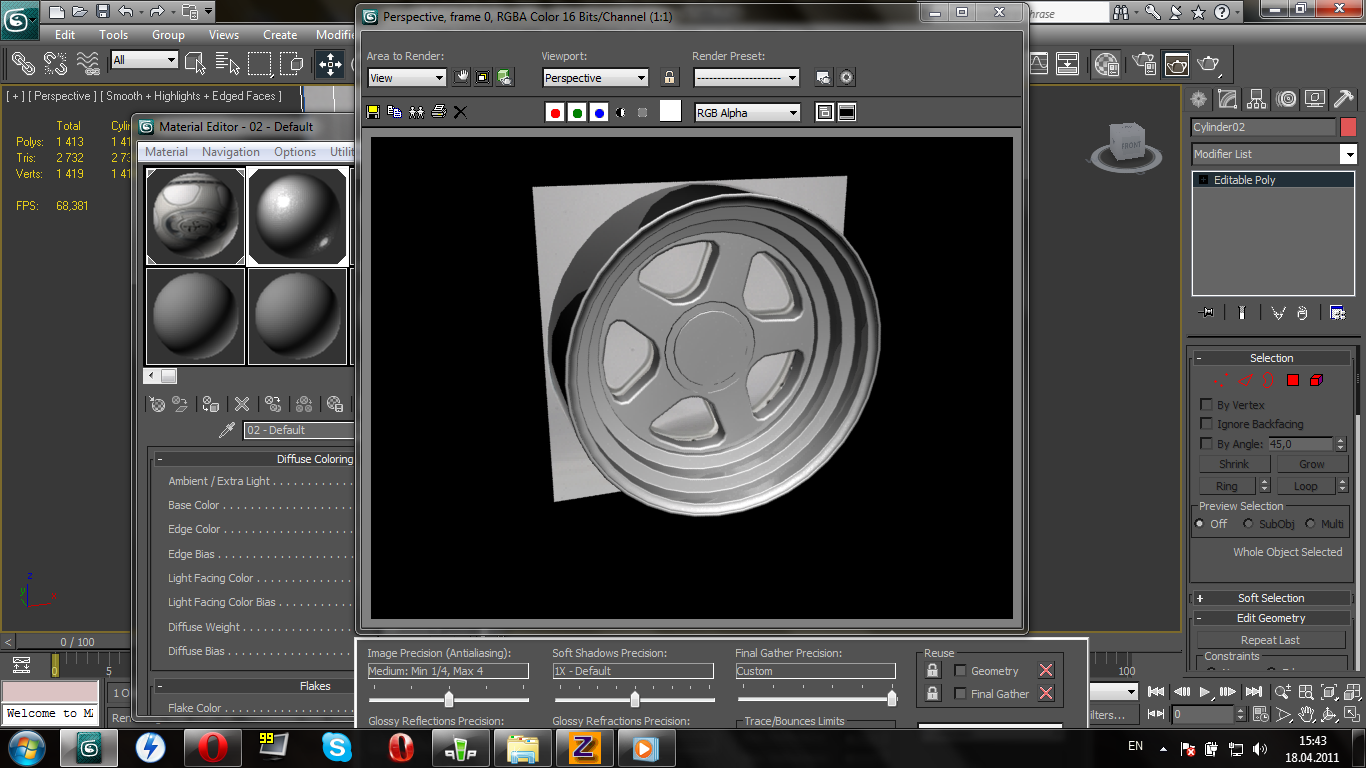Expand the Soft Selection rollout

1271,598
